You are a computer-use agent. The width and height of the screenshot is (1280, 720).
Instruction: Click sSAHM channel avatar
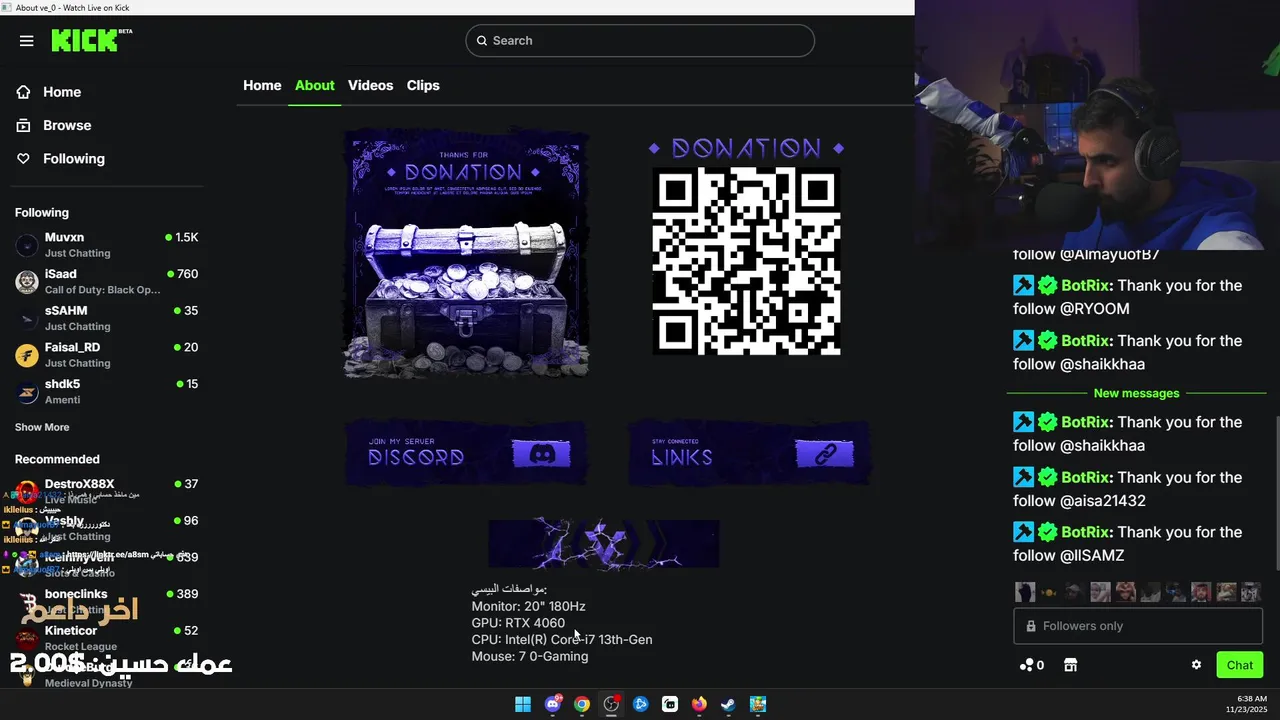[27, 318]
